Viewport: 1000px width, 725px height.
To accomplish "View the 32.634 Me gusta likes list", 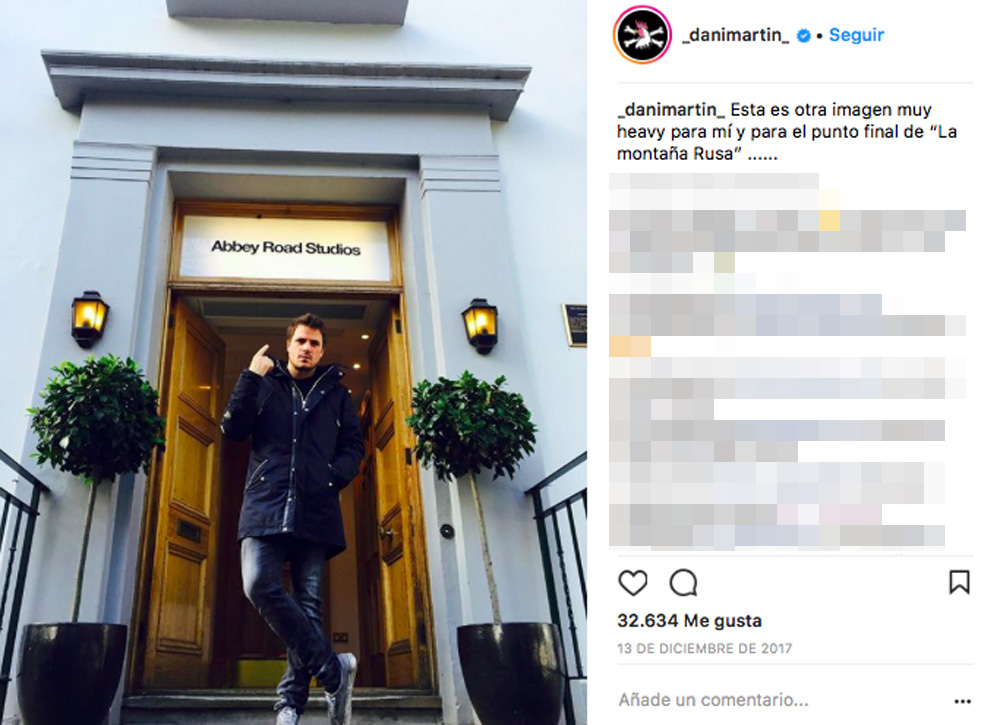I will click(x=689, y=620).
